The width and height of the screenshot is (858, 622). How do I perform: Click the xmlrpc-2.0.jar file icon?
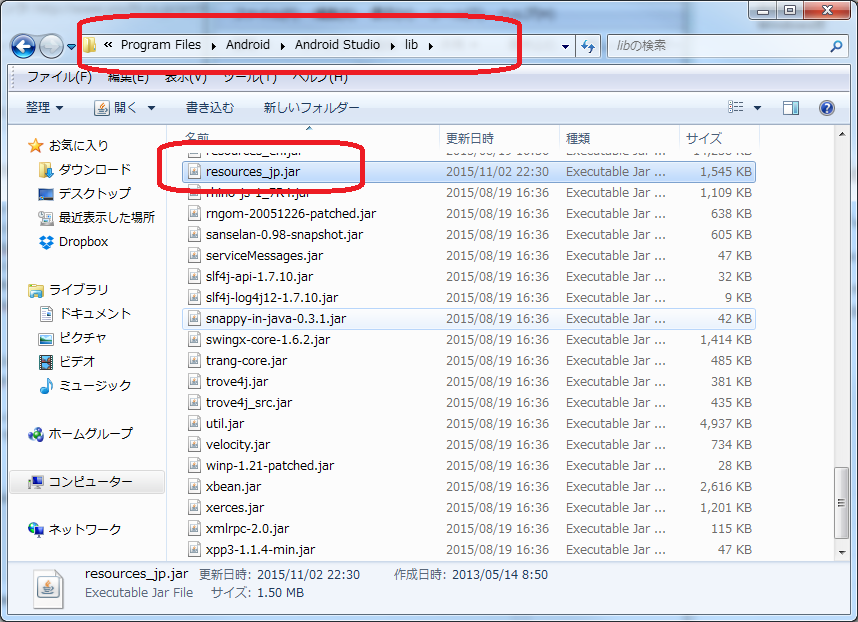click(194, 529)
